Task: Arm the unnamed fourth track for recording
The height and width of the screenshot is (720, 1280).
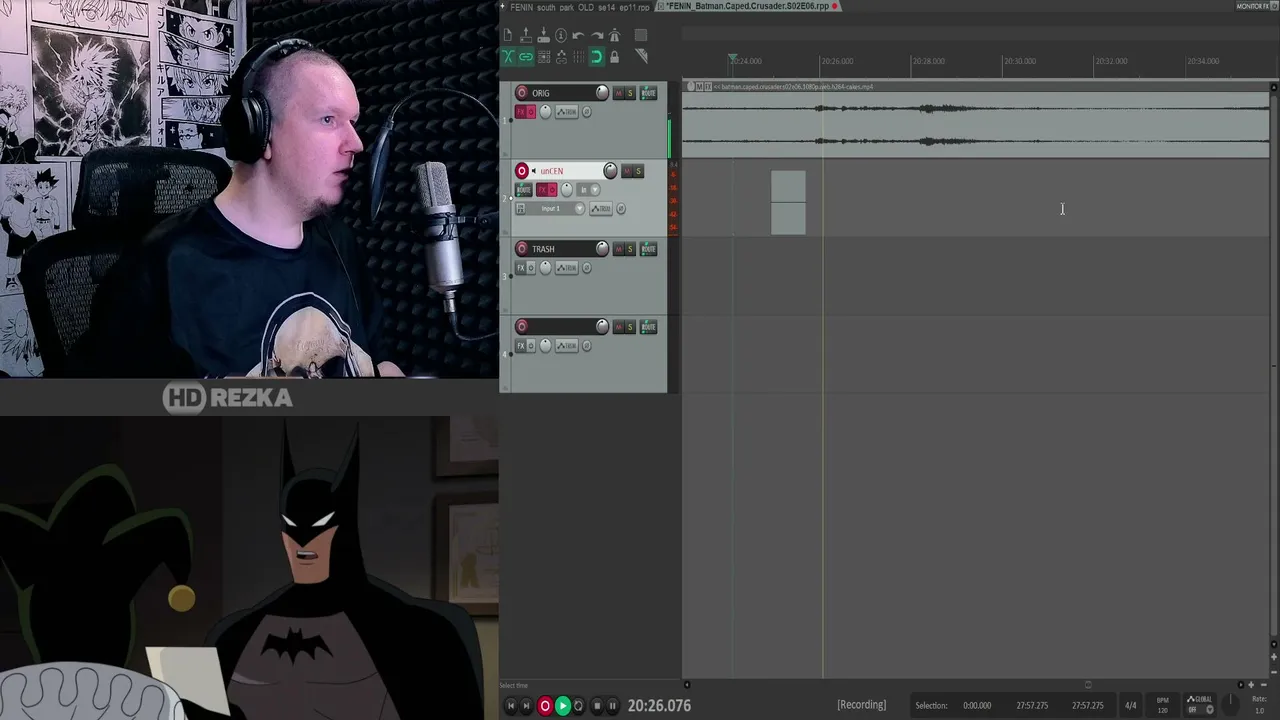Action: tap(522, 327)
